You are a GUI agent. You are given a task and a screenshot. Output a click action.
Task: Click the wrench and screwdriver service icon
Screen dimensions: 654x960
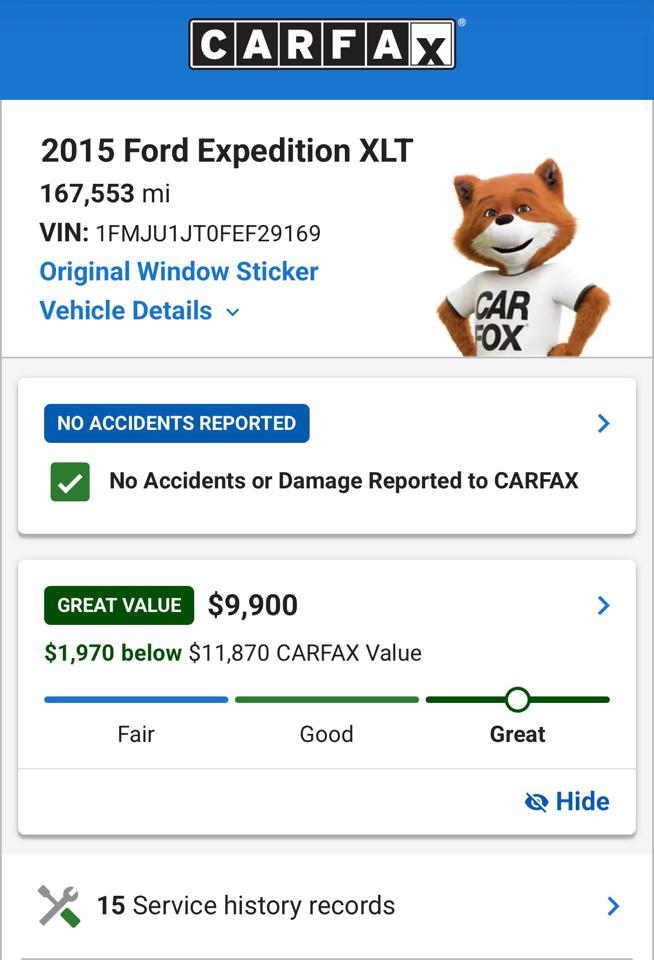point(59,906)
